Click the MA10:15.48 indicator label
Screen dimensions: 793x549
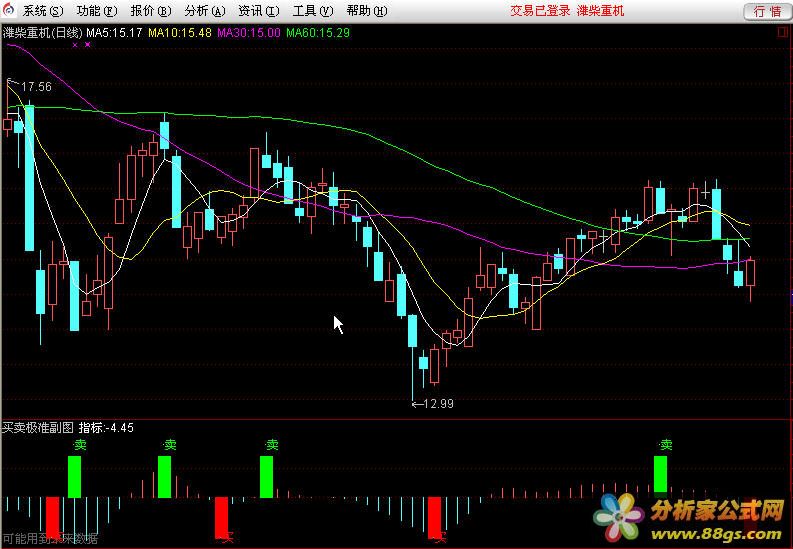(180, 33)
